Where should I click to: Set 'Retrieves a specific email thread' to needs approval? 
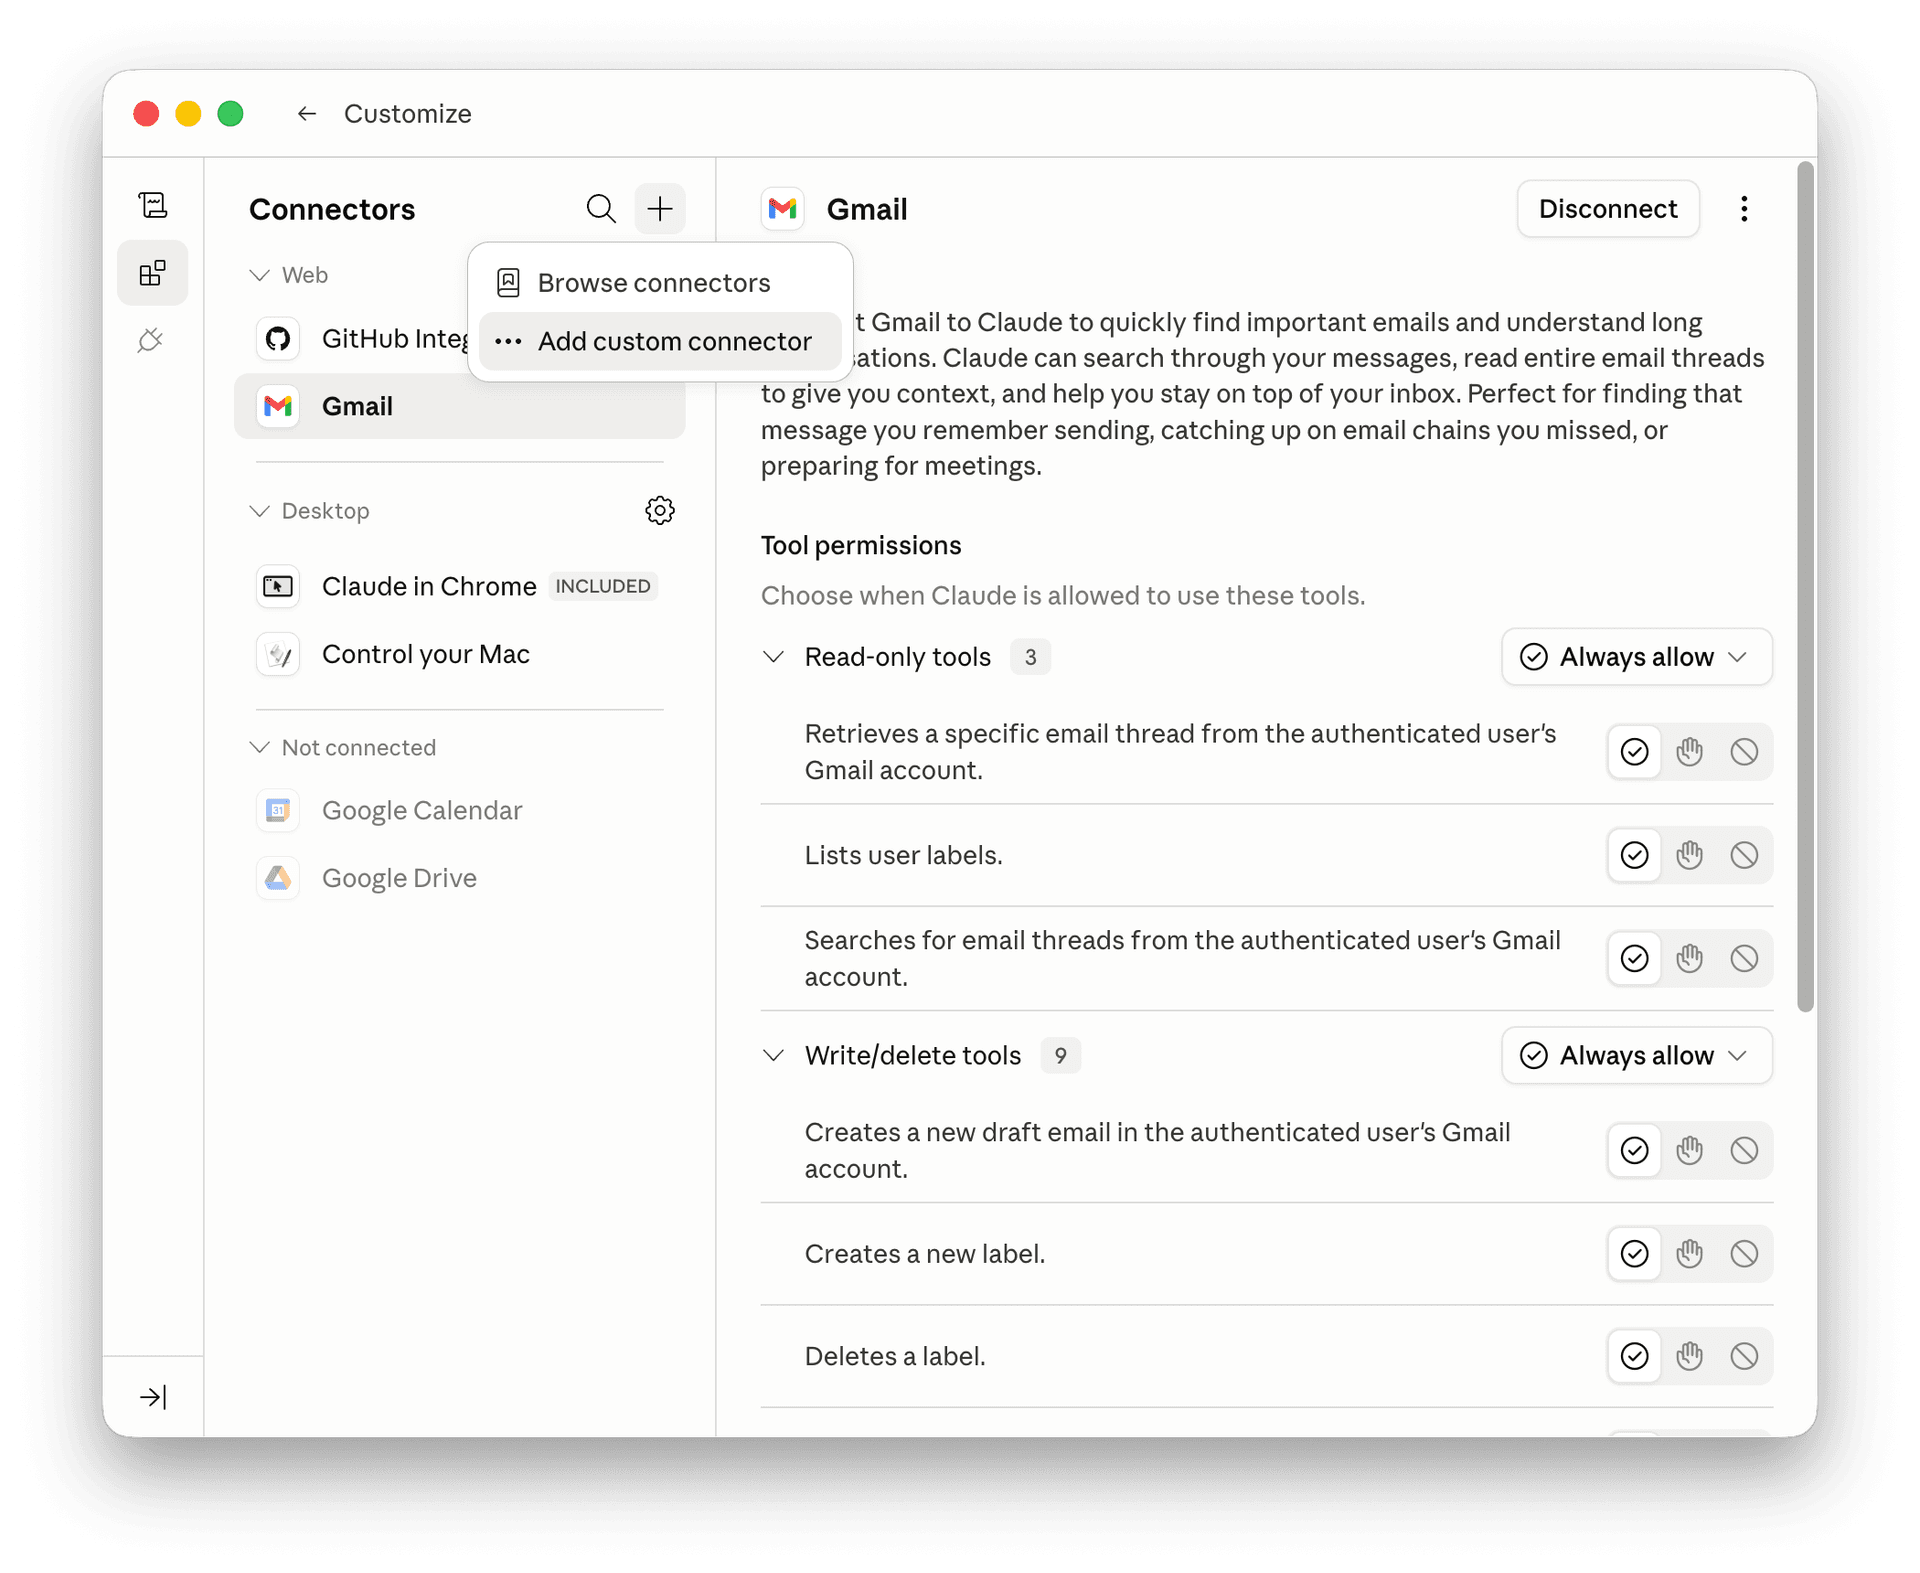1689,751
